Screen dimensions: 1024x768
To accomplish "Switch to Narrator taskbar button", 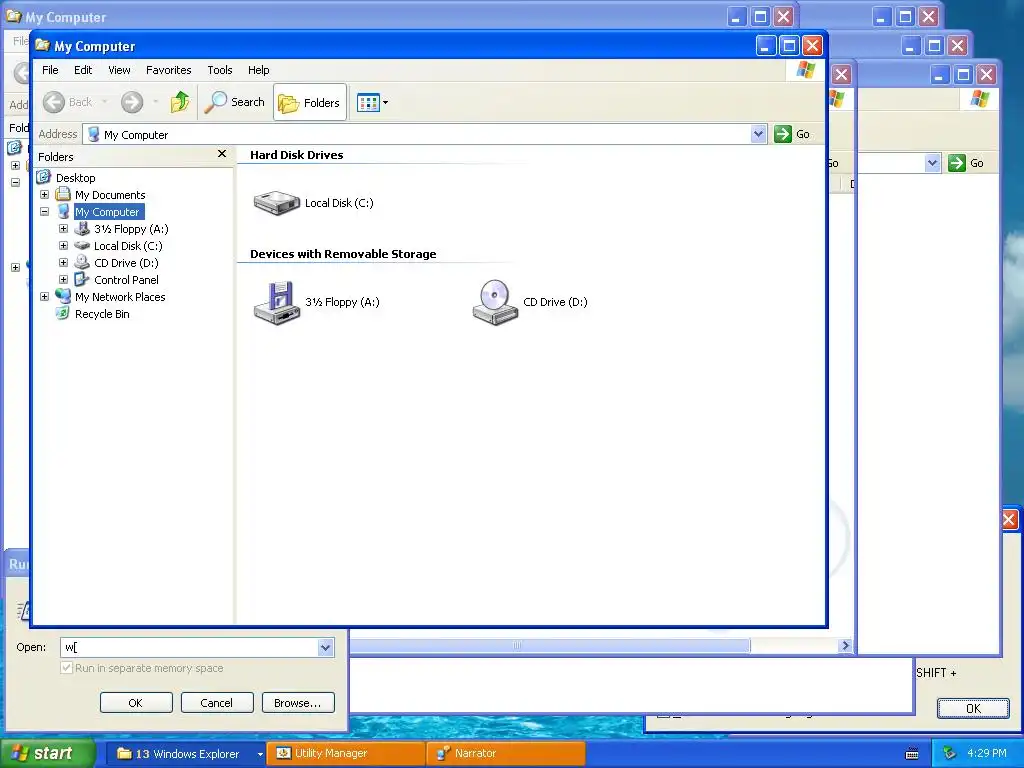I will [x=505, y=754].
